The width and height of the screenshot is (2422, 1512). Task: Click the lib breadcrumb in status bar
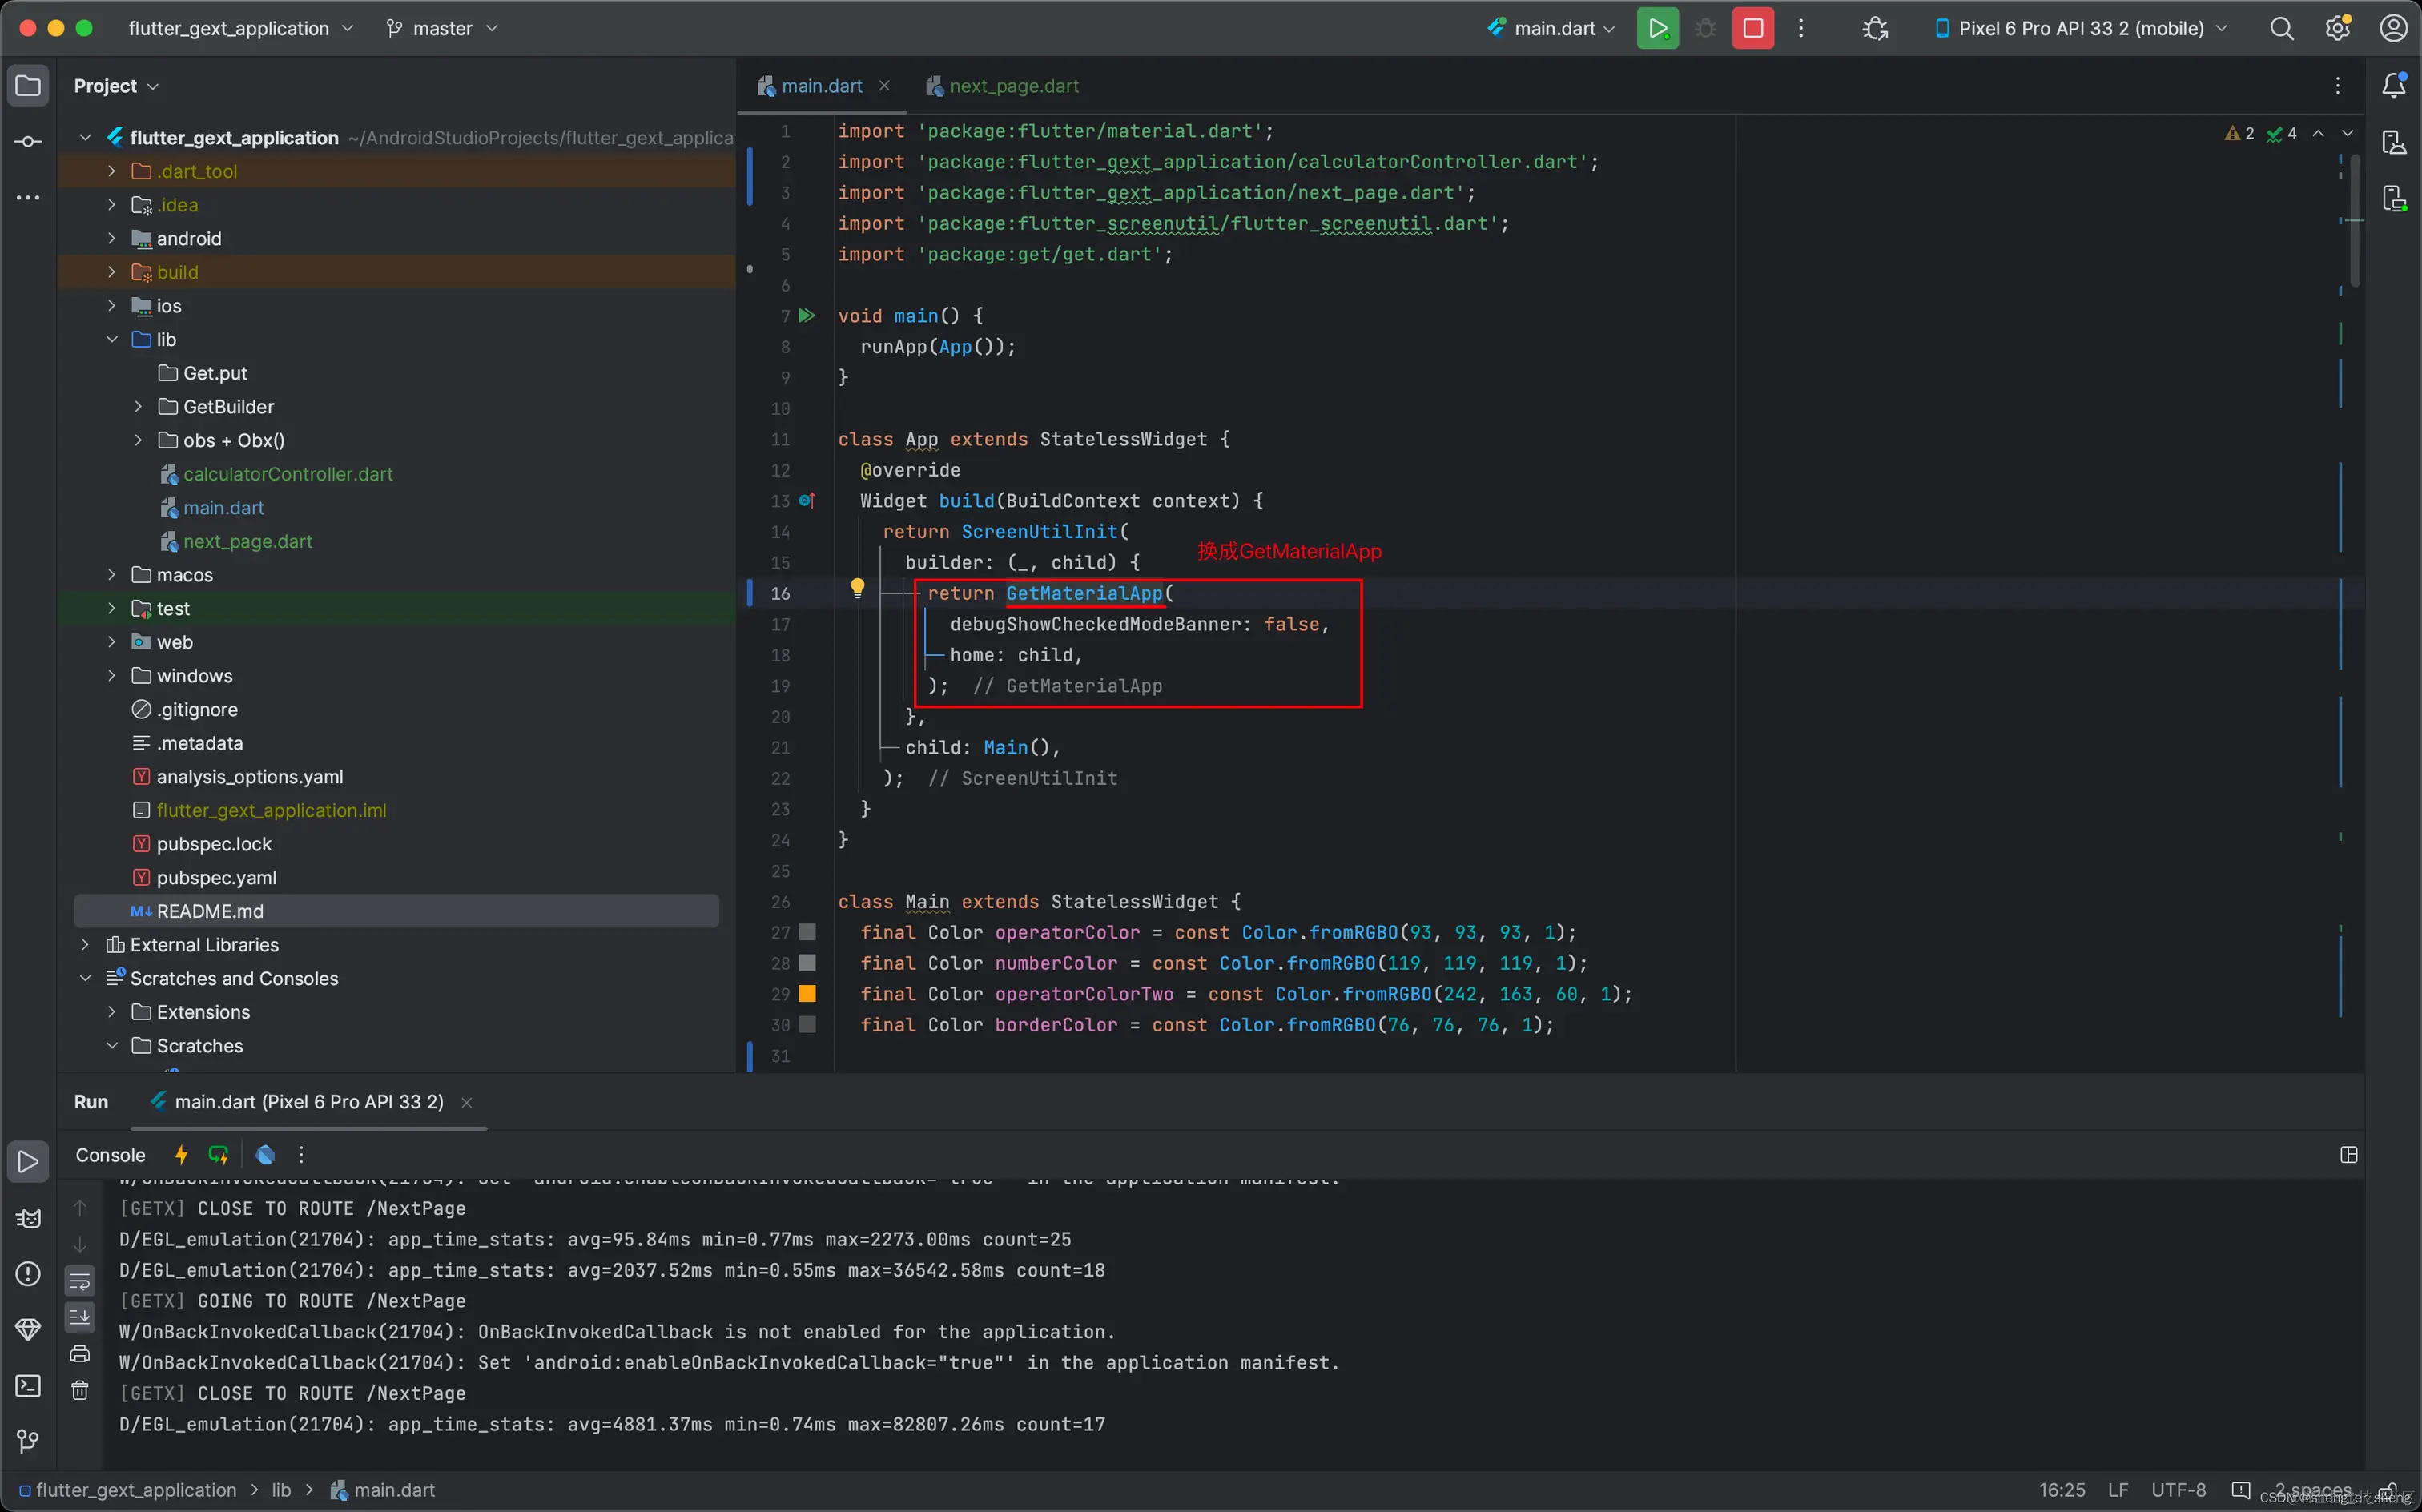[281, 1490]
